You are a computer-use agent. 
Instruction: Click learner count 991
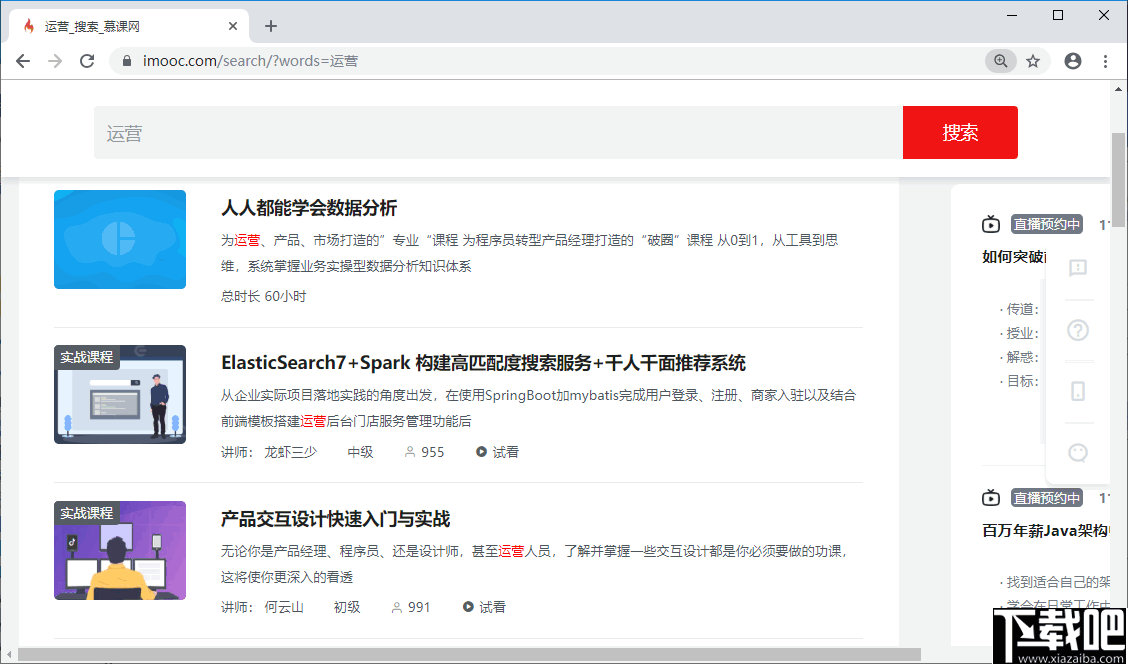pyautogui.click(x=419, y=607)
